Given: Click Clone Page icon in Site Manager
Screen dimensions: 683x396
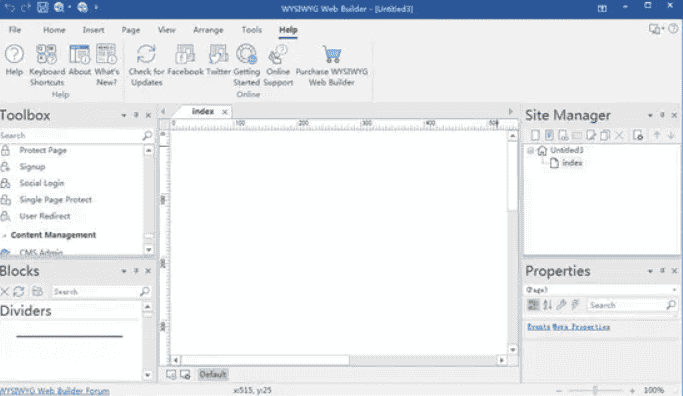Looking at the screenshot, I should coord(605,135).
